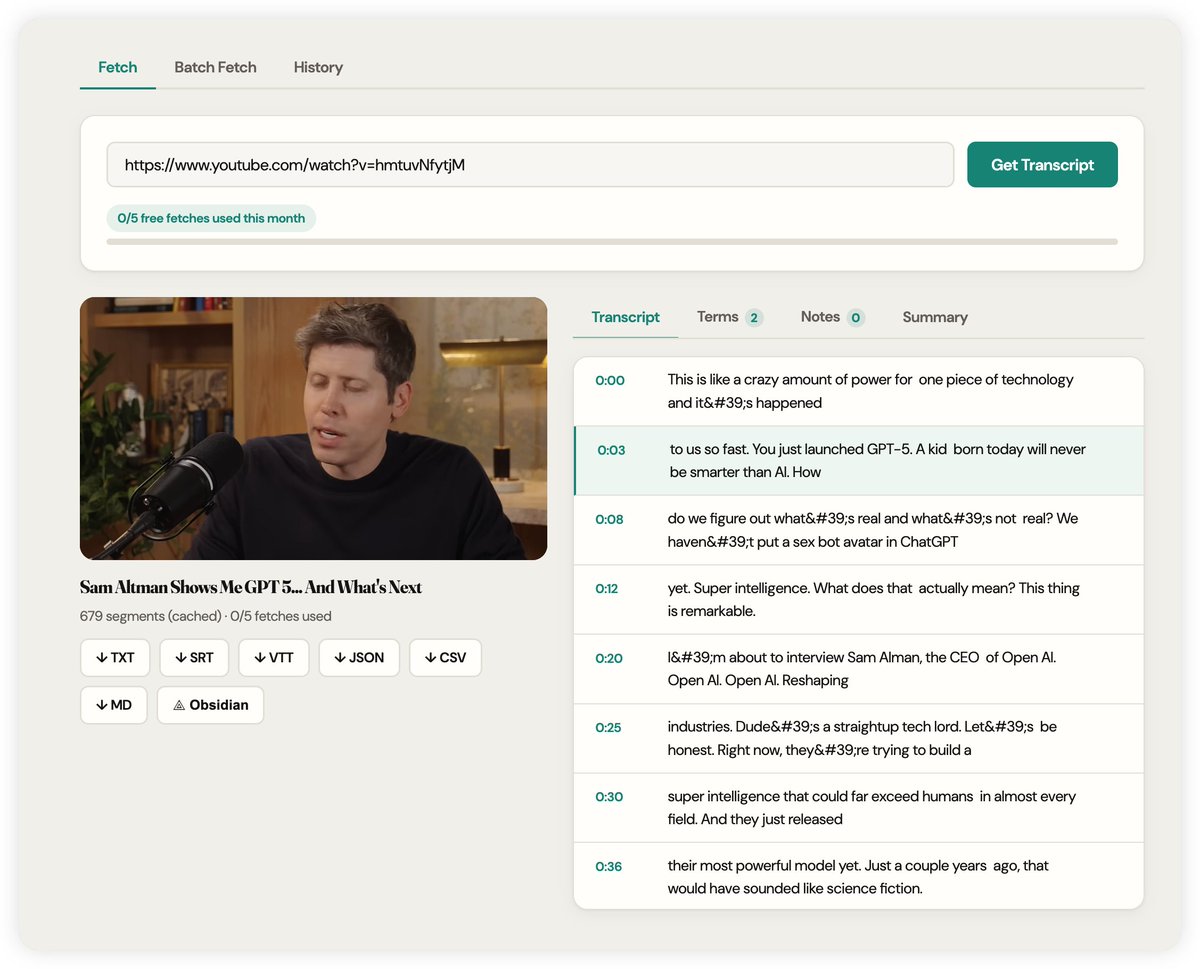Click the 0/5 free fetches used badge

211,218
